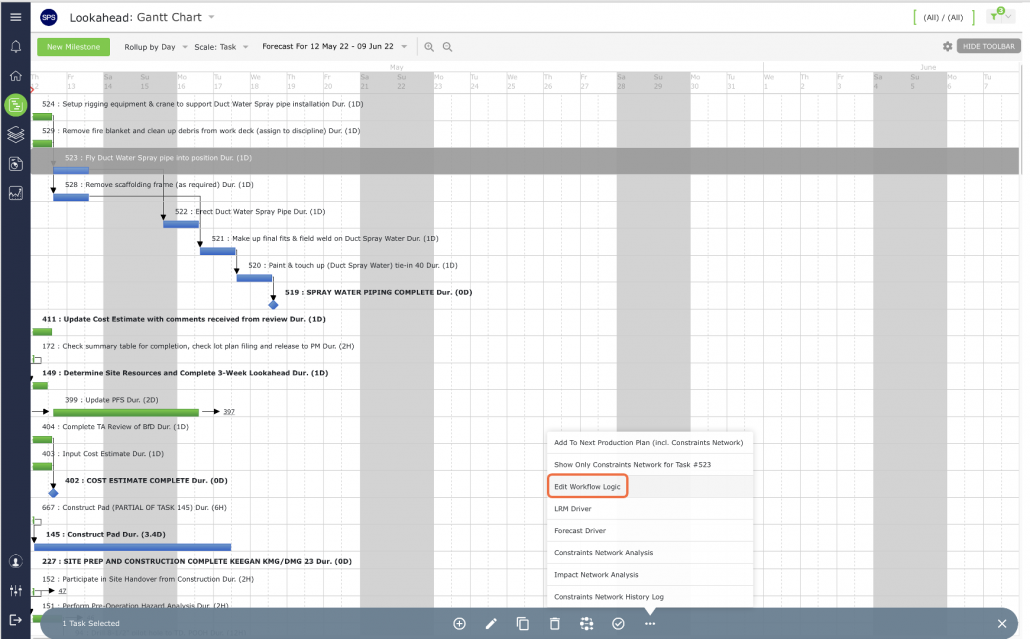Open Constraints Network Analysis
This screenshot has width=1030, height=639.
(649, 553)
